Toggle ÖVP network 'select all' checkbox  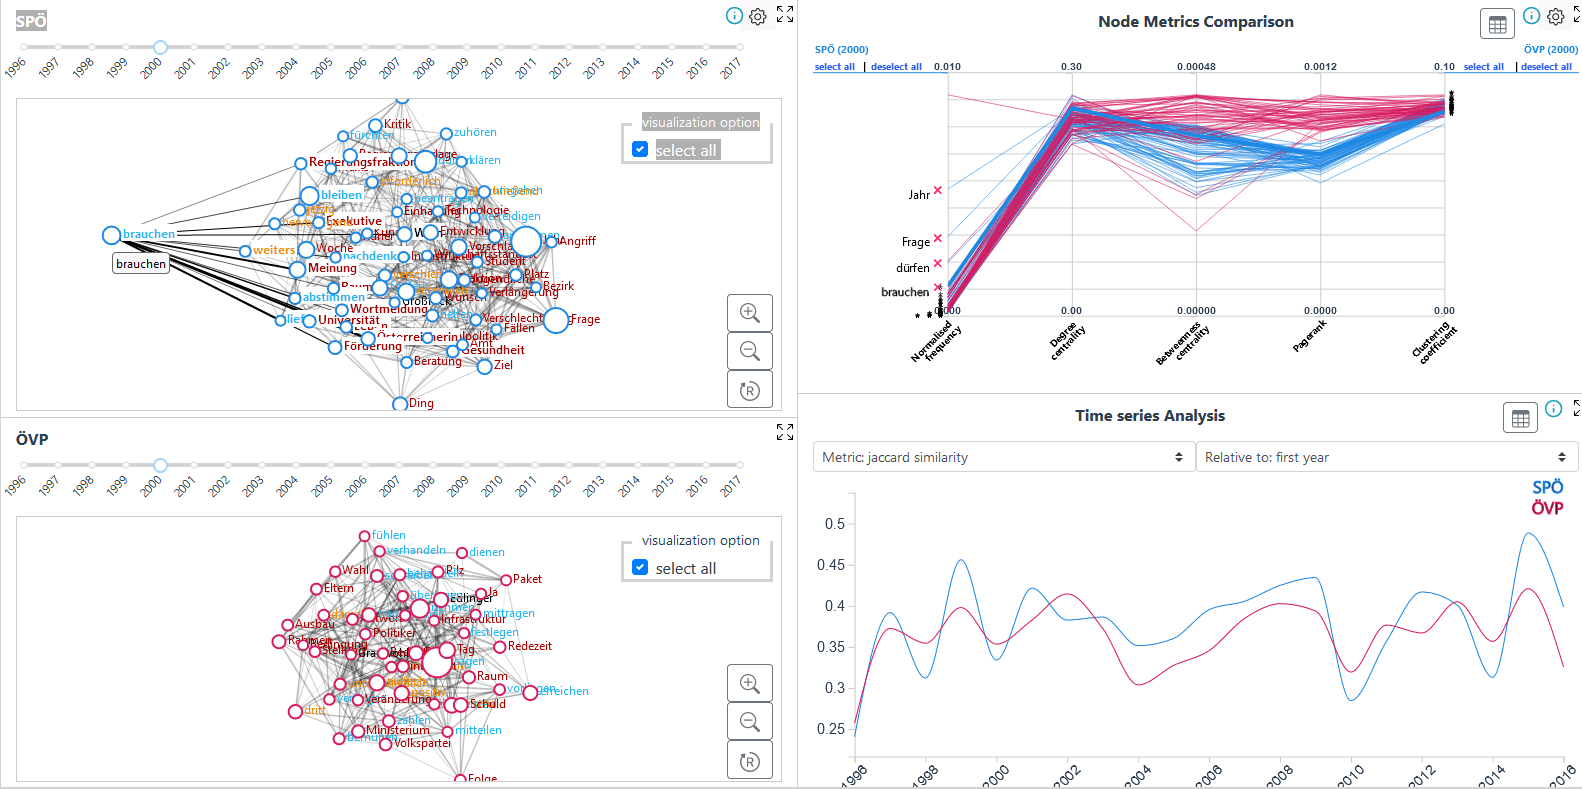tap(640, 567)
